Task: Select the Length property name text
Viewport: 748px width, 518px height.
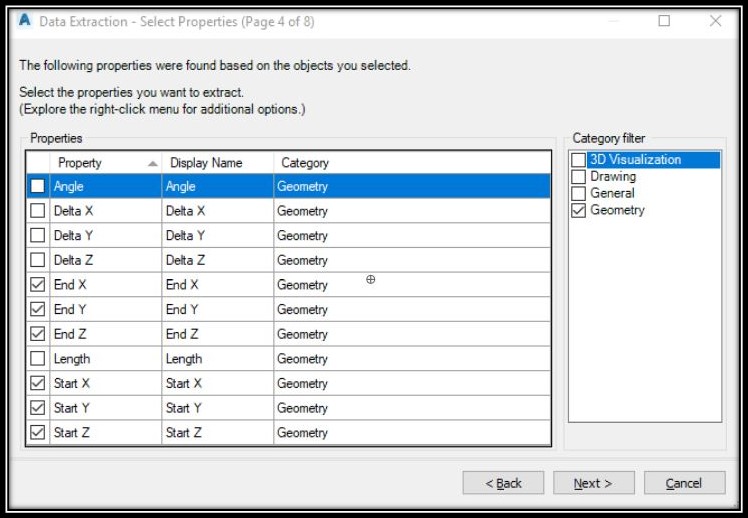Action: (72, 359)
